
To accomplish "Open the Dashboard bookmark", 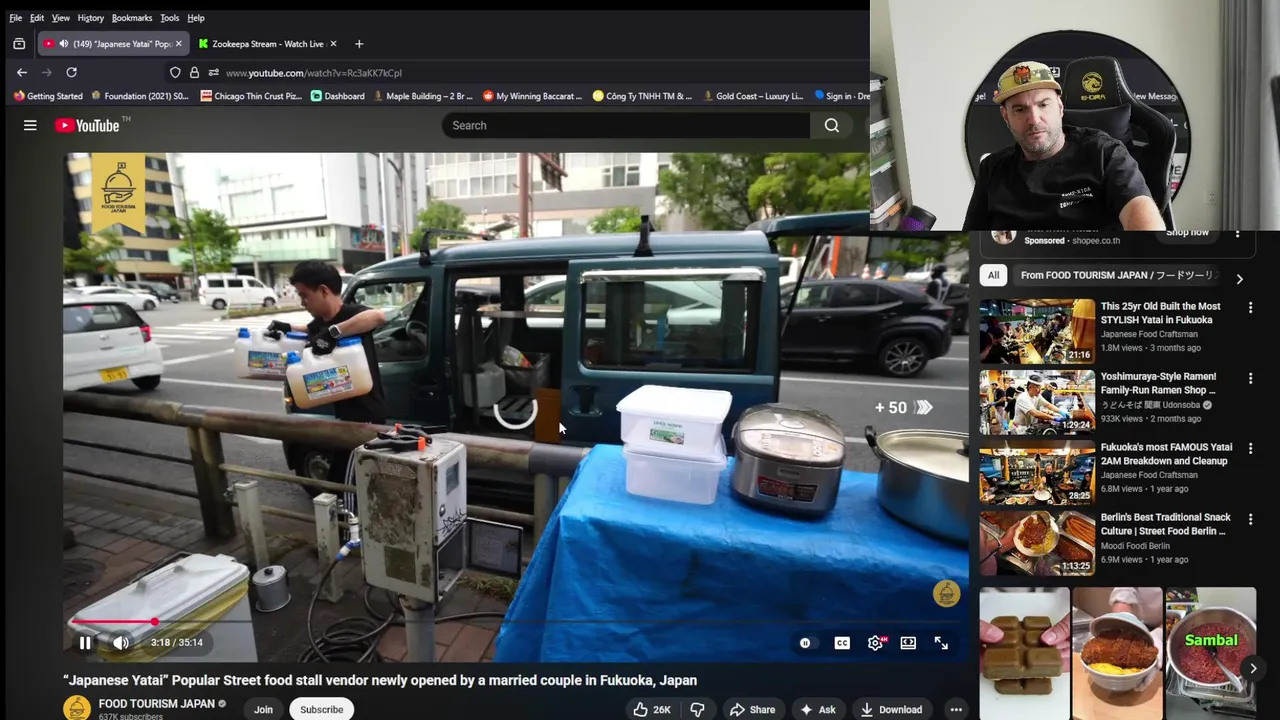I will pos(338,96).
